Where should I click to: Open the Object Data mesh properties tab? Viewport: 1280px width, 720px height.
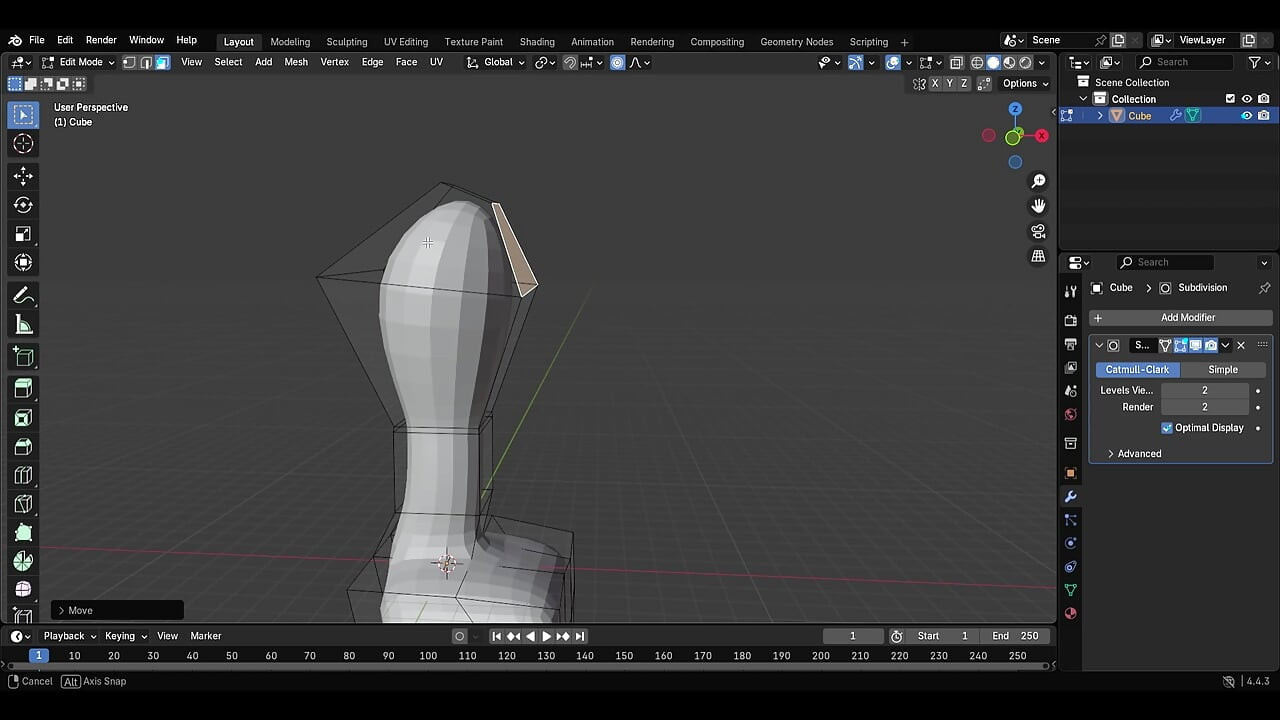click(1070, 590)
